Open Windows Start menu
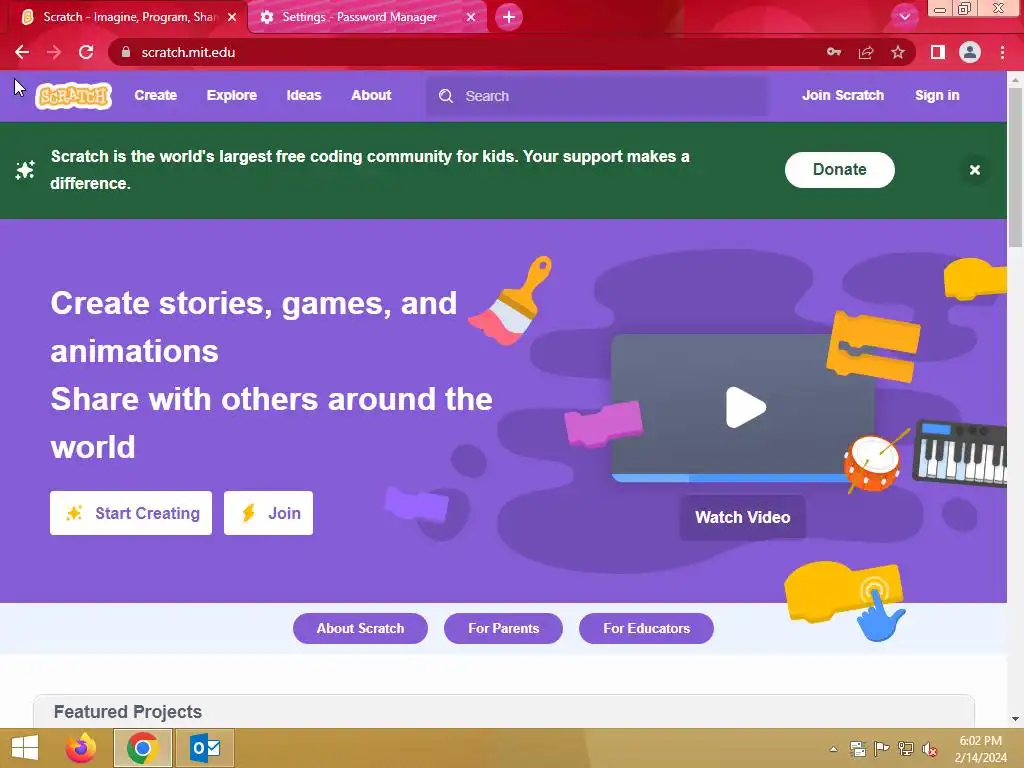Image resolution: width=1024 pixels, height=768 pixels. (x=25, y=748)
